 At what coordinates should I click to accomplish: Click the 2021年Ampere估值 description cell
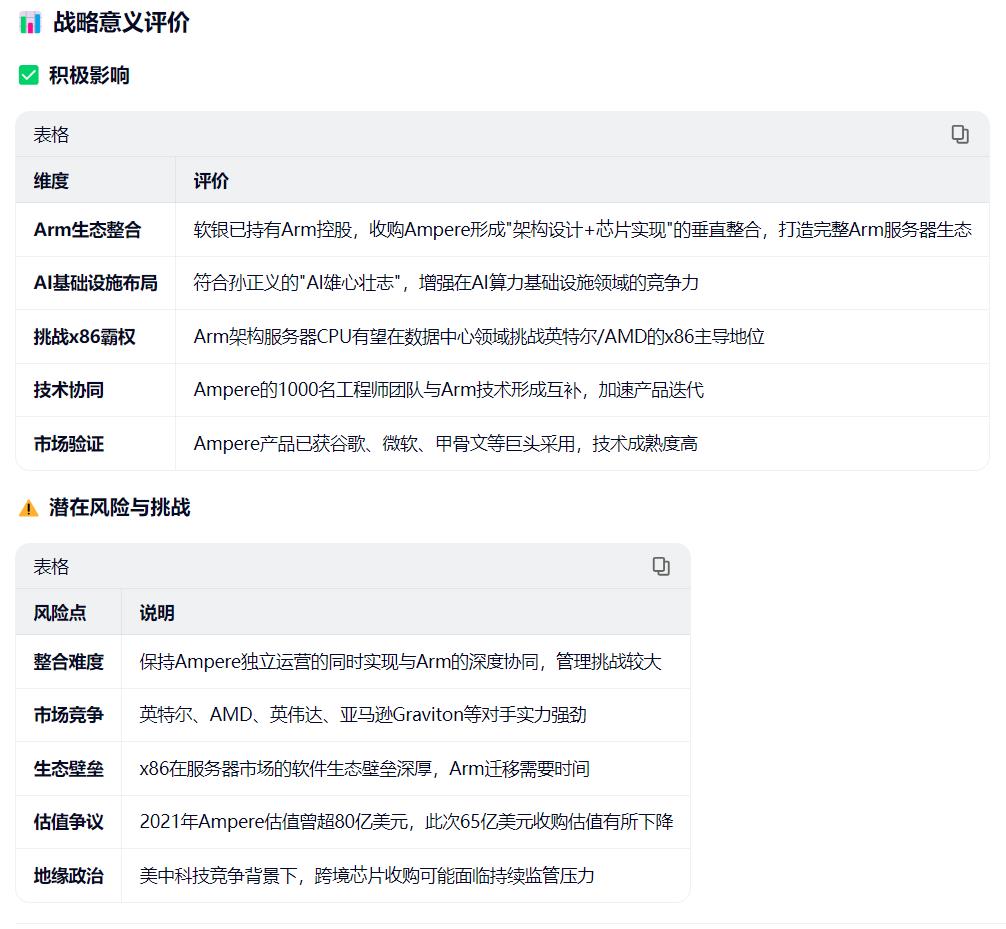407,822
